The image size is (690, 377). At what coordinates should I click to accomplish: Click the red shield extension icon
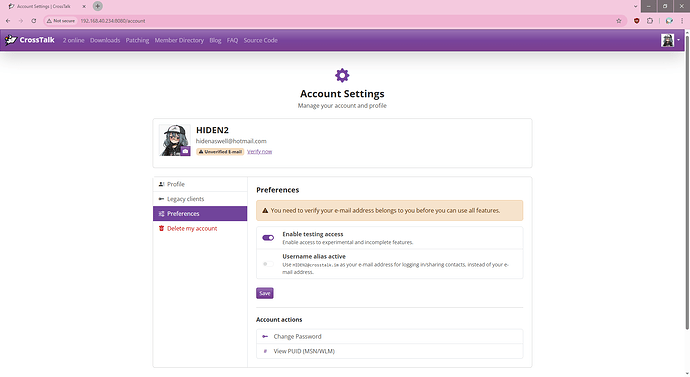(636, 21)
